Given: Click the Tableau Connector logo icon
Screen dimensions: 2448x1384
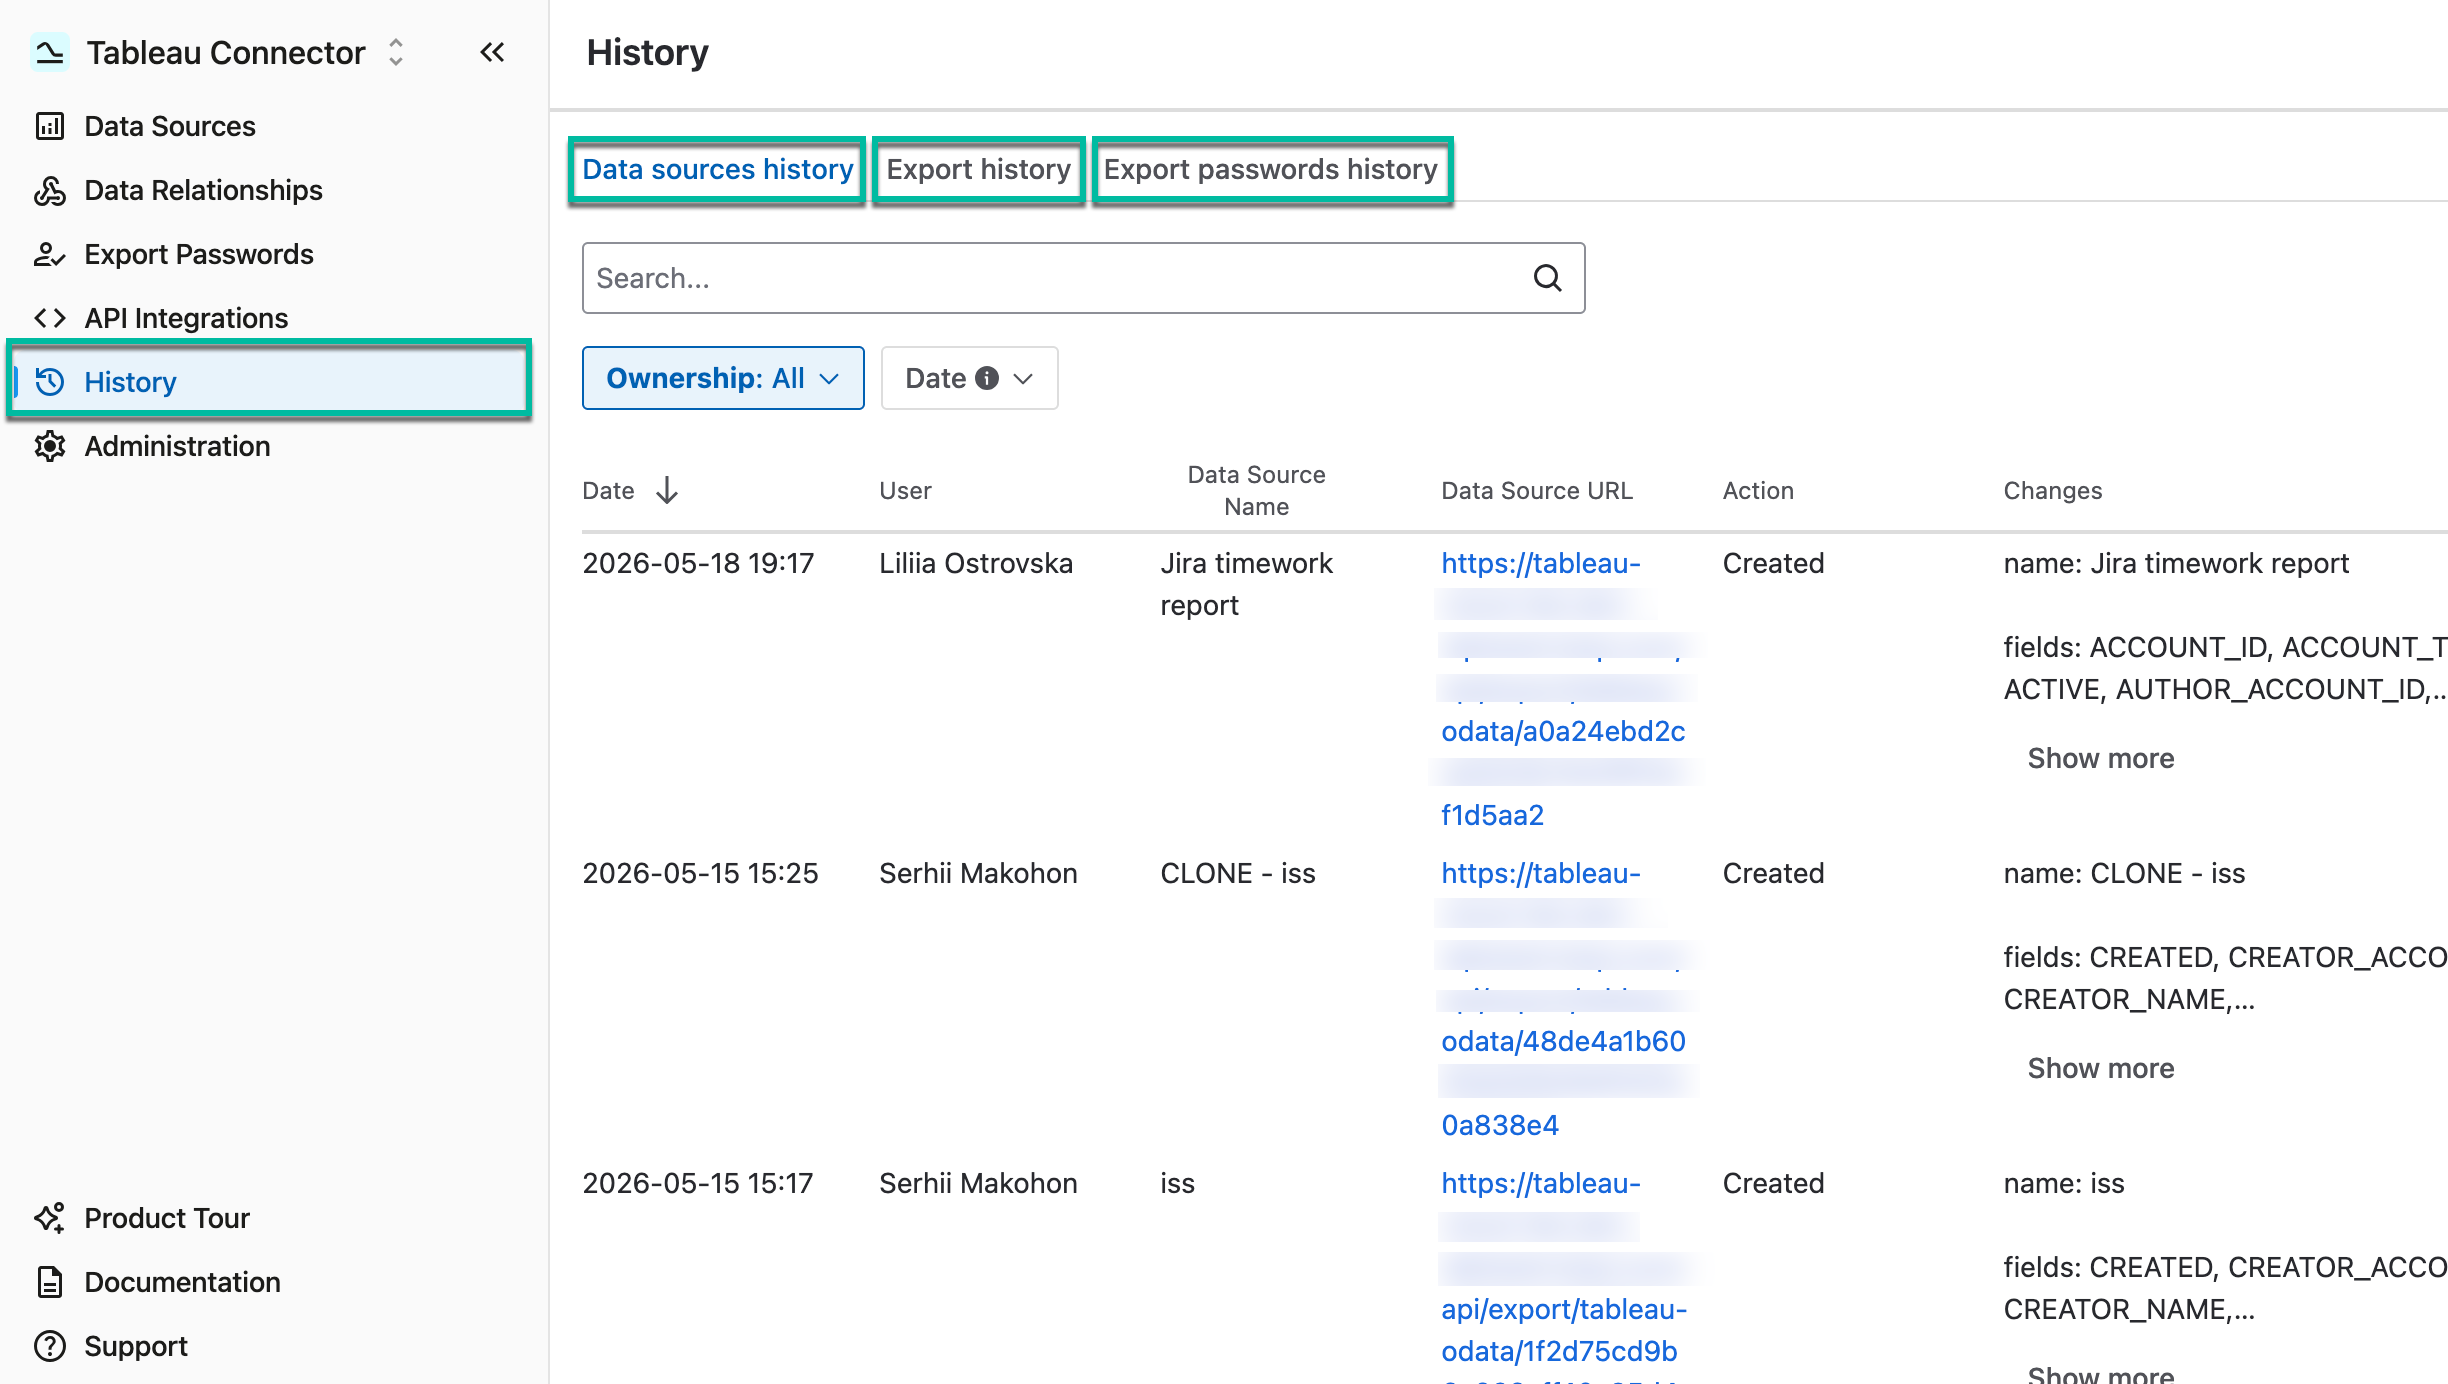Looking at the screenshot, I should [x=49, y=52].
